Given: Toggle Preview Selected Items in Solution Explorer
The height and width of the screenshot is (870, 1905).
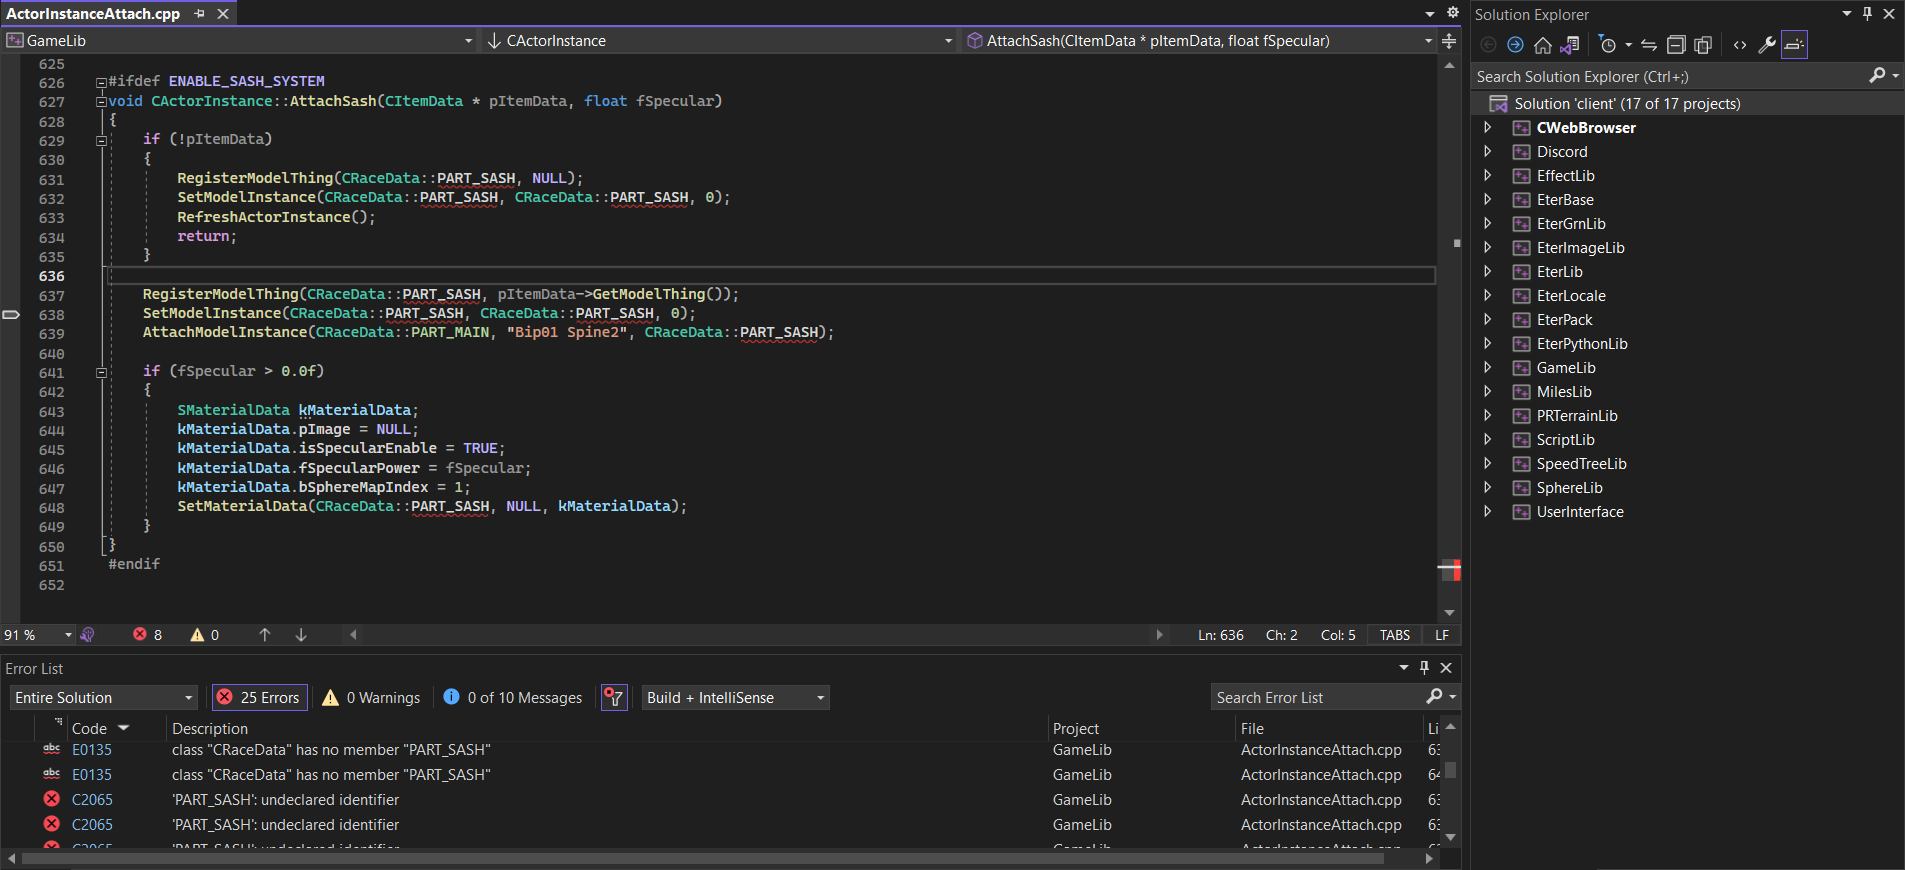Looking at the screenshot, I should [1795, 45].
